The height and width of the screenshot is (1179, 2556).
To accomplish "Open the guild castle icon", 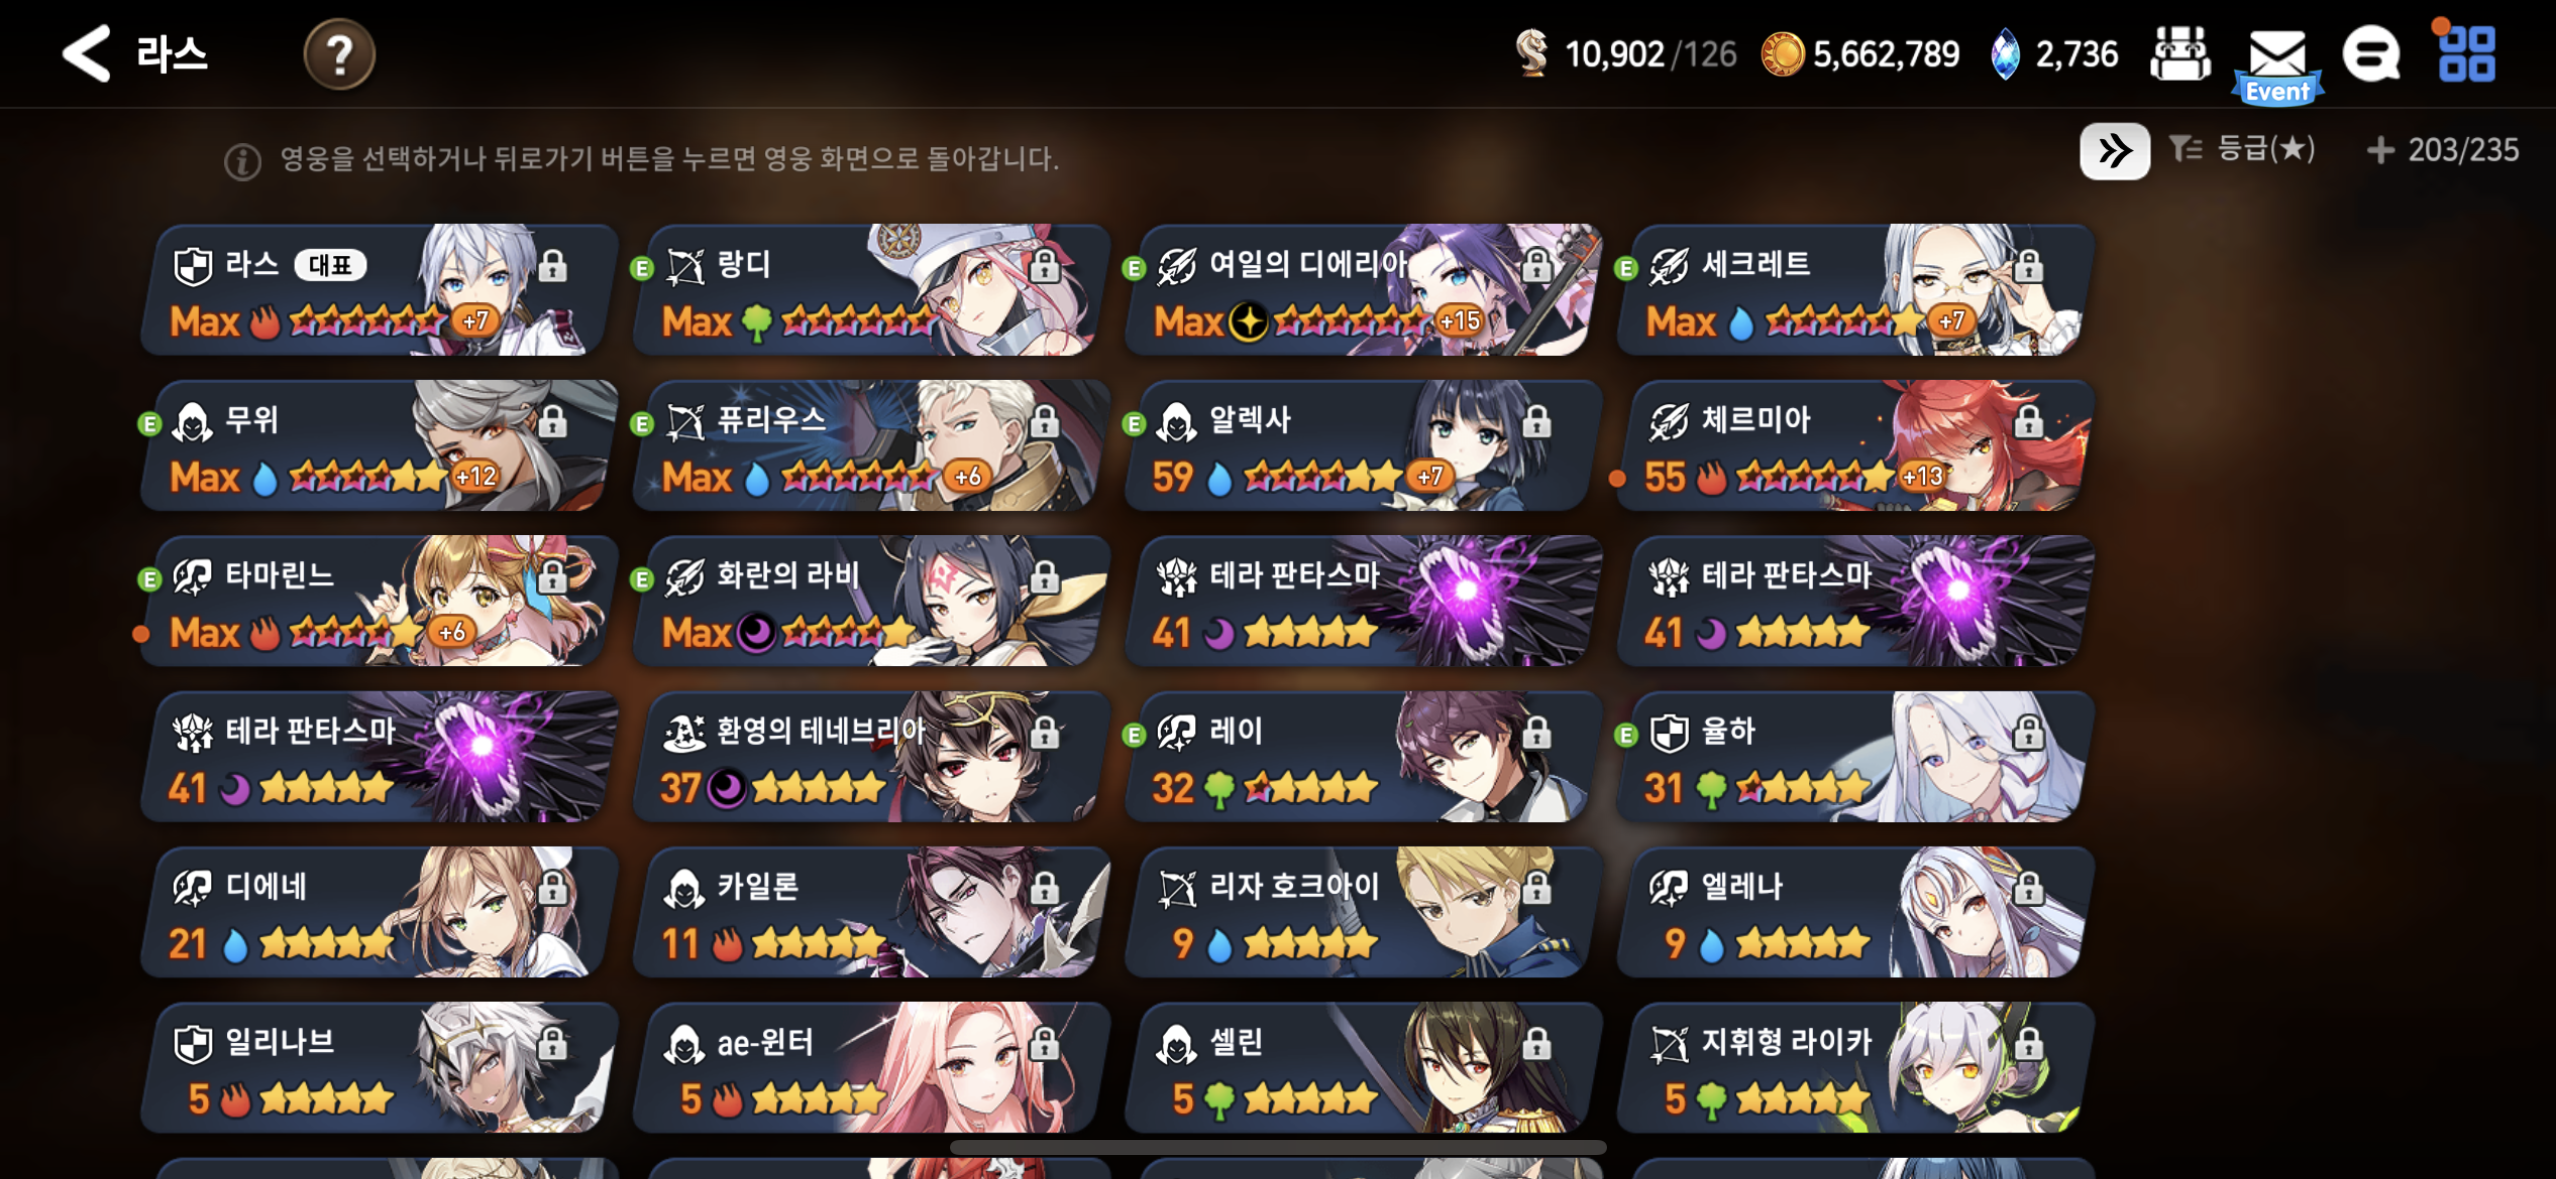I will [2180, 54].
